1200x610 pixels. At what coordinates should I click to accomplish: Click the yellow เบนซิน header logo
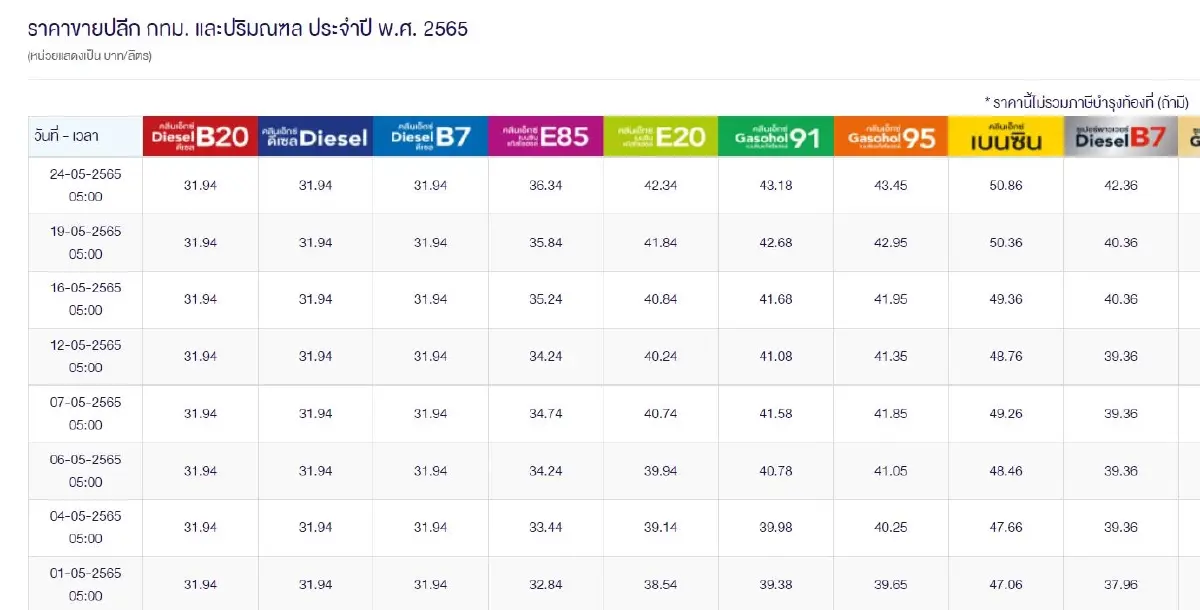1006,136
